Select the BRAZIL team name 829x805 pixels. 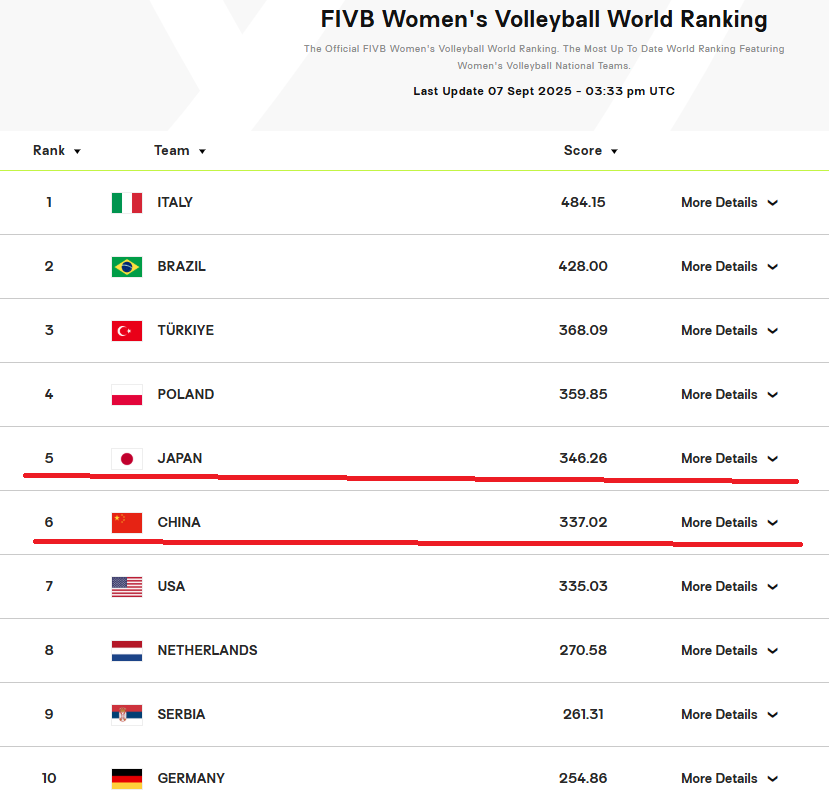tap(181, 266)
